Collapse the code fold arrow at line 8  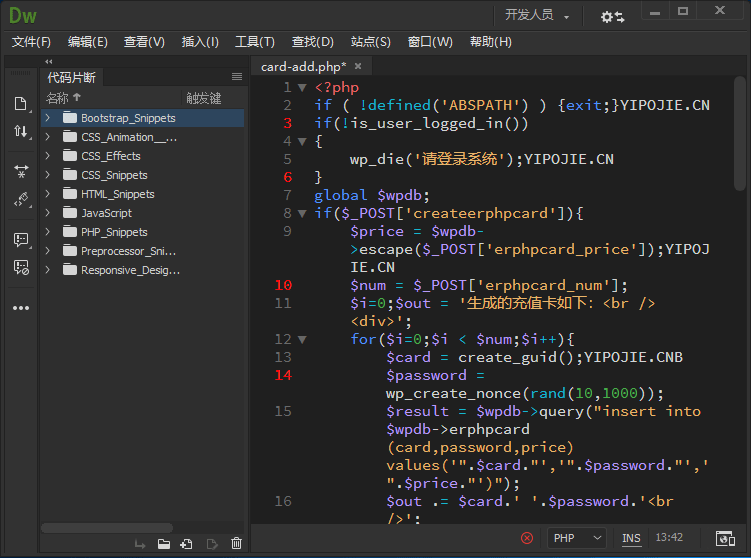(302, 213)
